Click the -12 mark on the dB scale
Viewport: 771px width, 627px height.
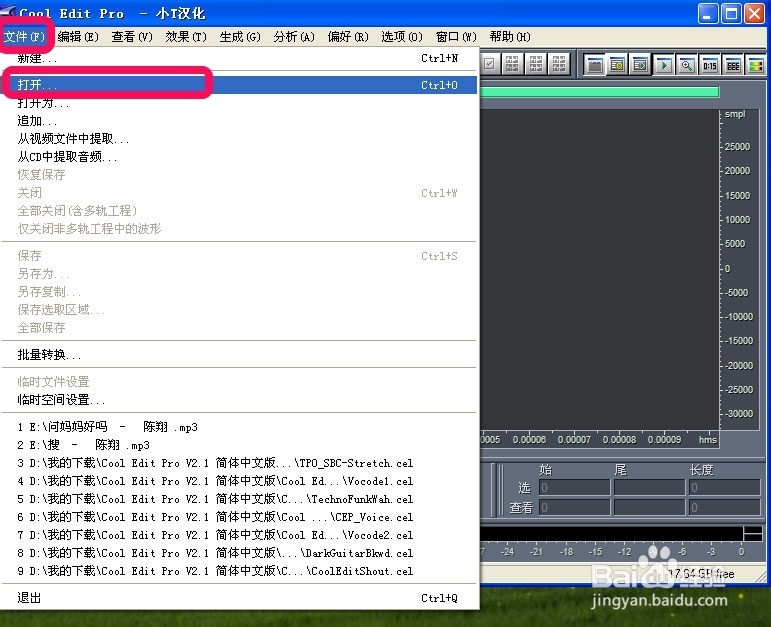click(624, 552)
